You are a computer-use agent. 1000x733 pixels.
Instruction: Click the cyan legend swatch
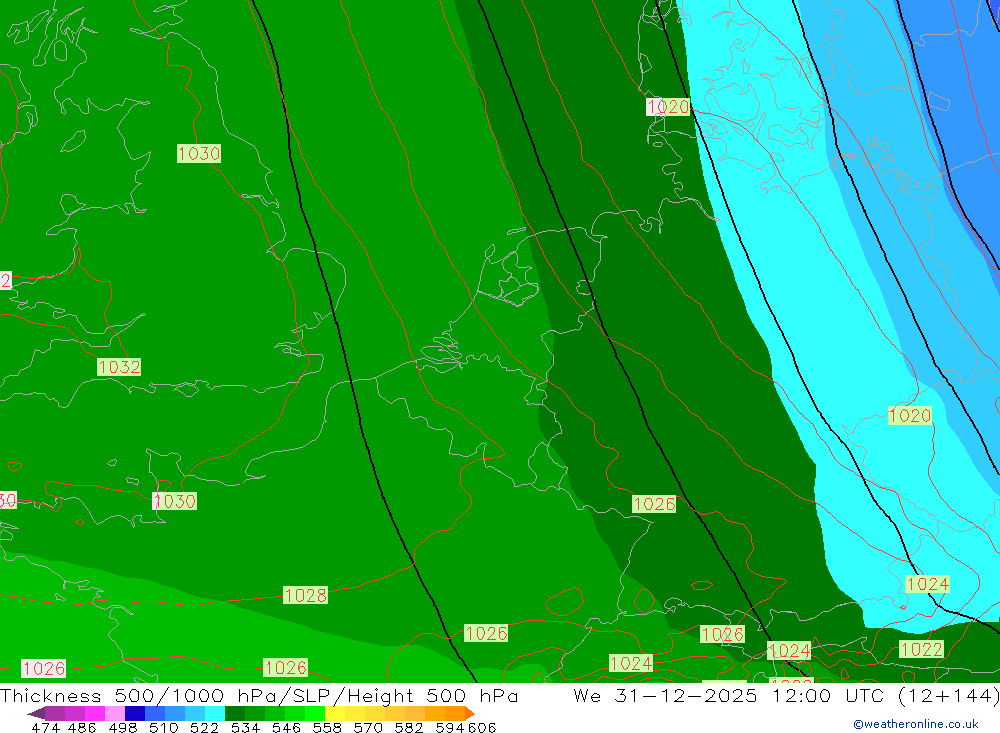click(215, 713)
